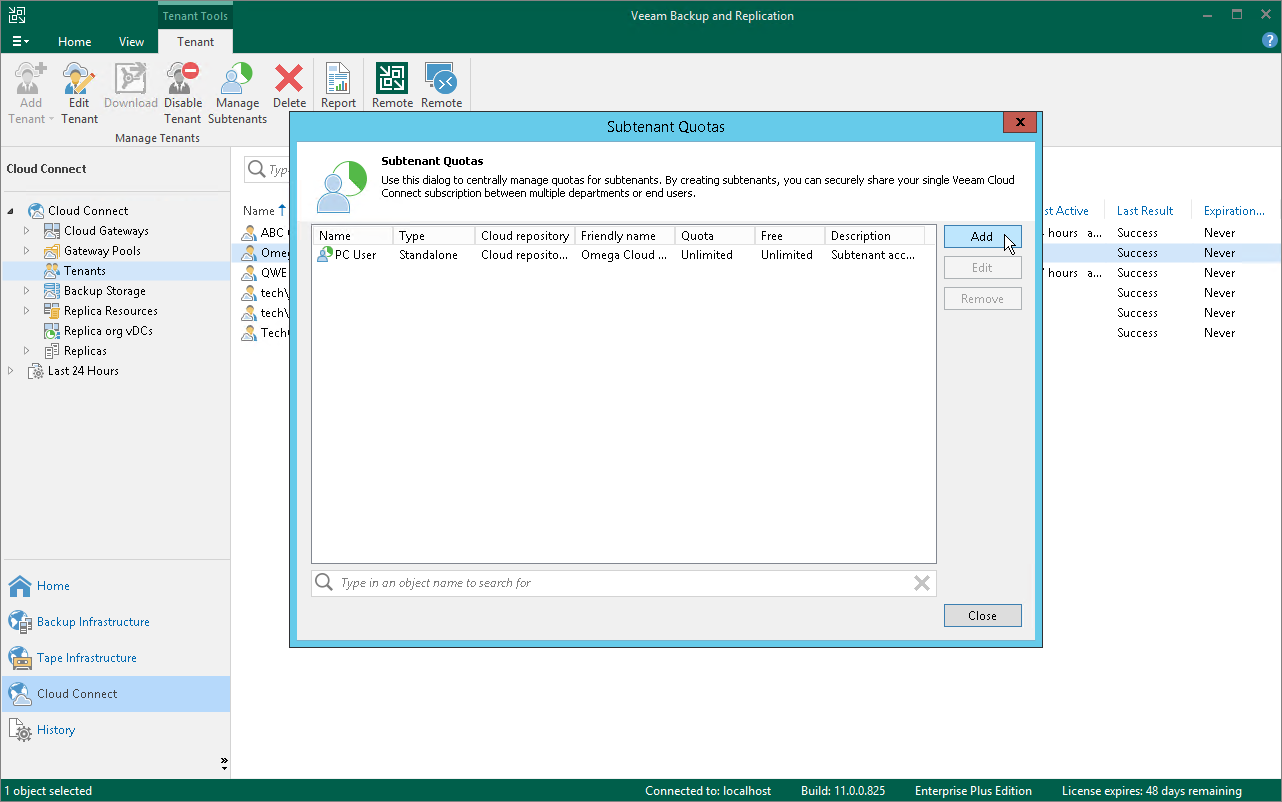The image size is (1282, 802).
Task: Sort subtenants by the Quota column
Action: 714,236
